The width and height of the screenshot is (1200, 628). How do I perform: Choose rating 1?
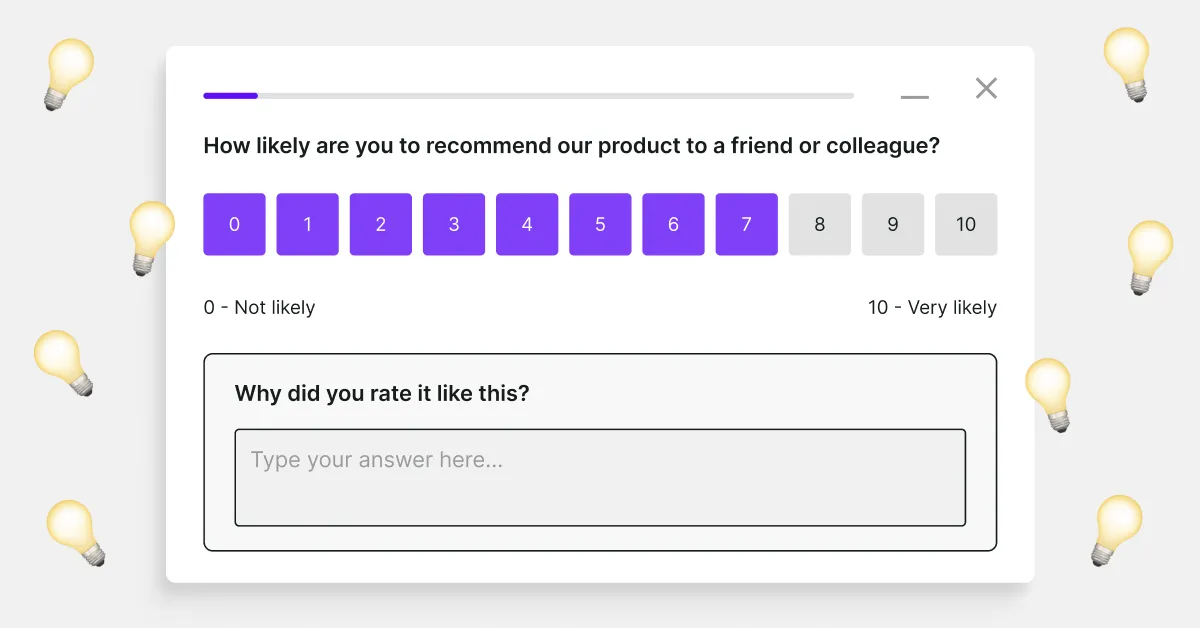(x=307, y=224)
